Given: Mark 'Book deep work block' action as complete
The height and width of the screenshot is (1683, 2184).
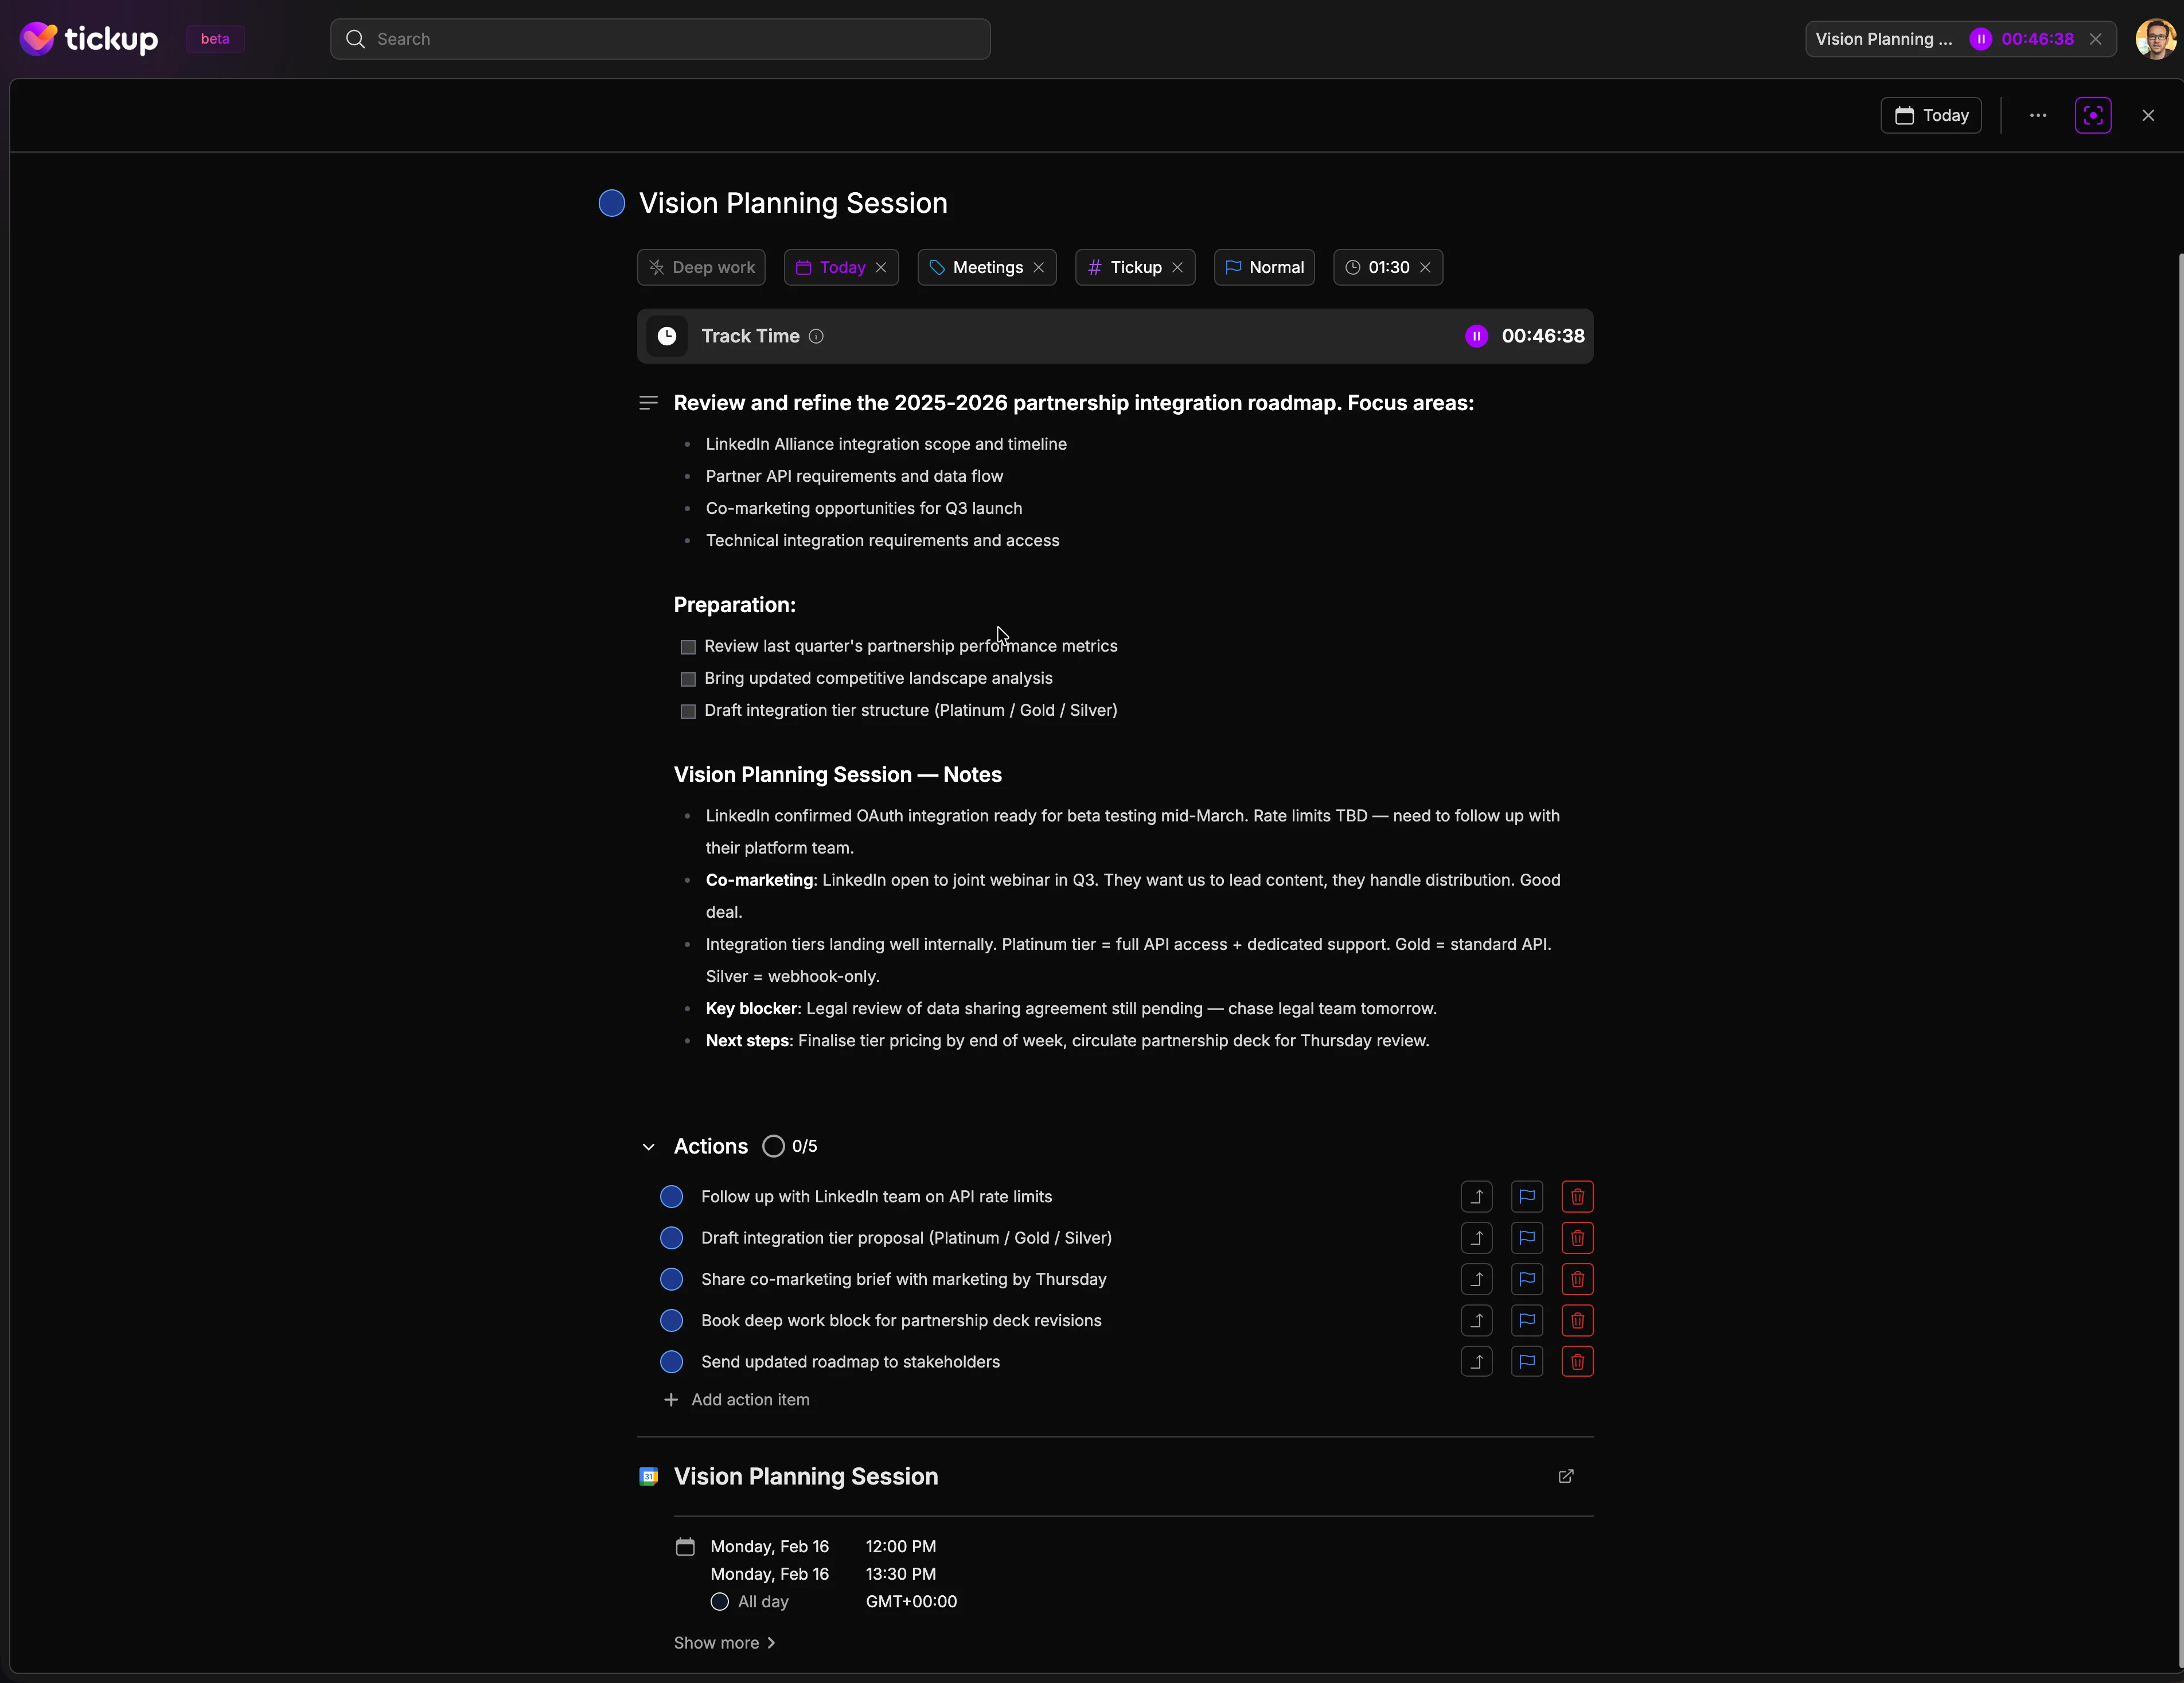Looking at the screenshot, I should [x=671, y=1320].
